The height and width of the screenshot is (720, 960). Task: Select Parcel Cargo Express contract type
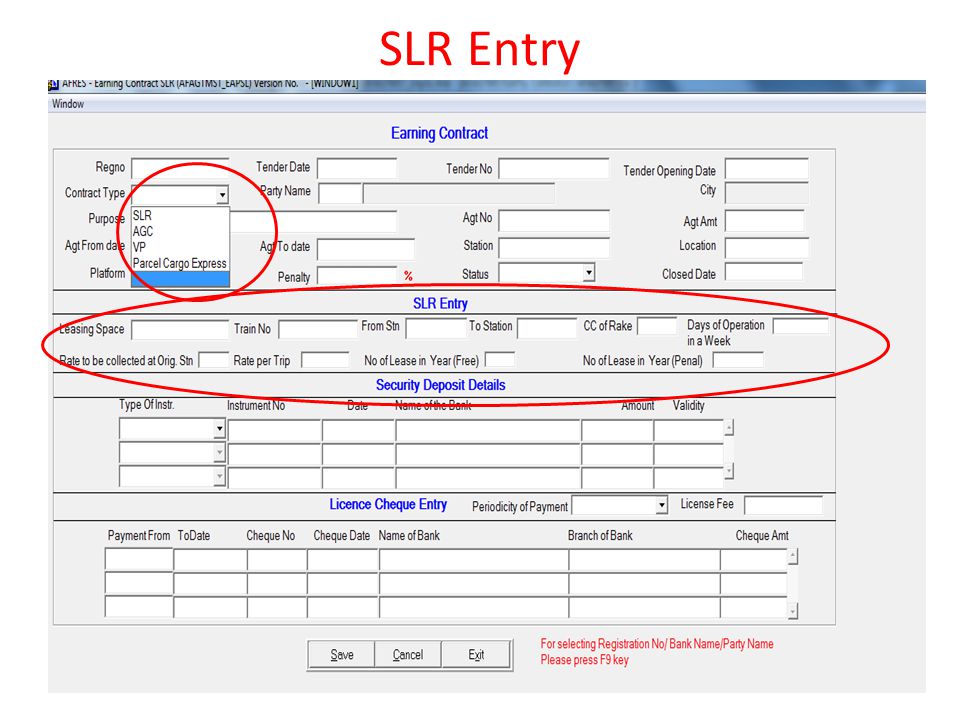click(x=180, y=263)
